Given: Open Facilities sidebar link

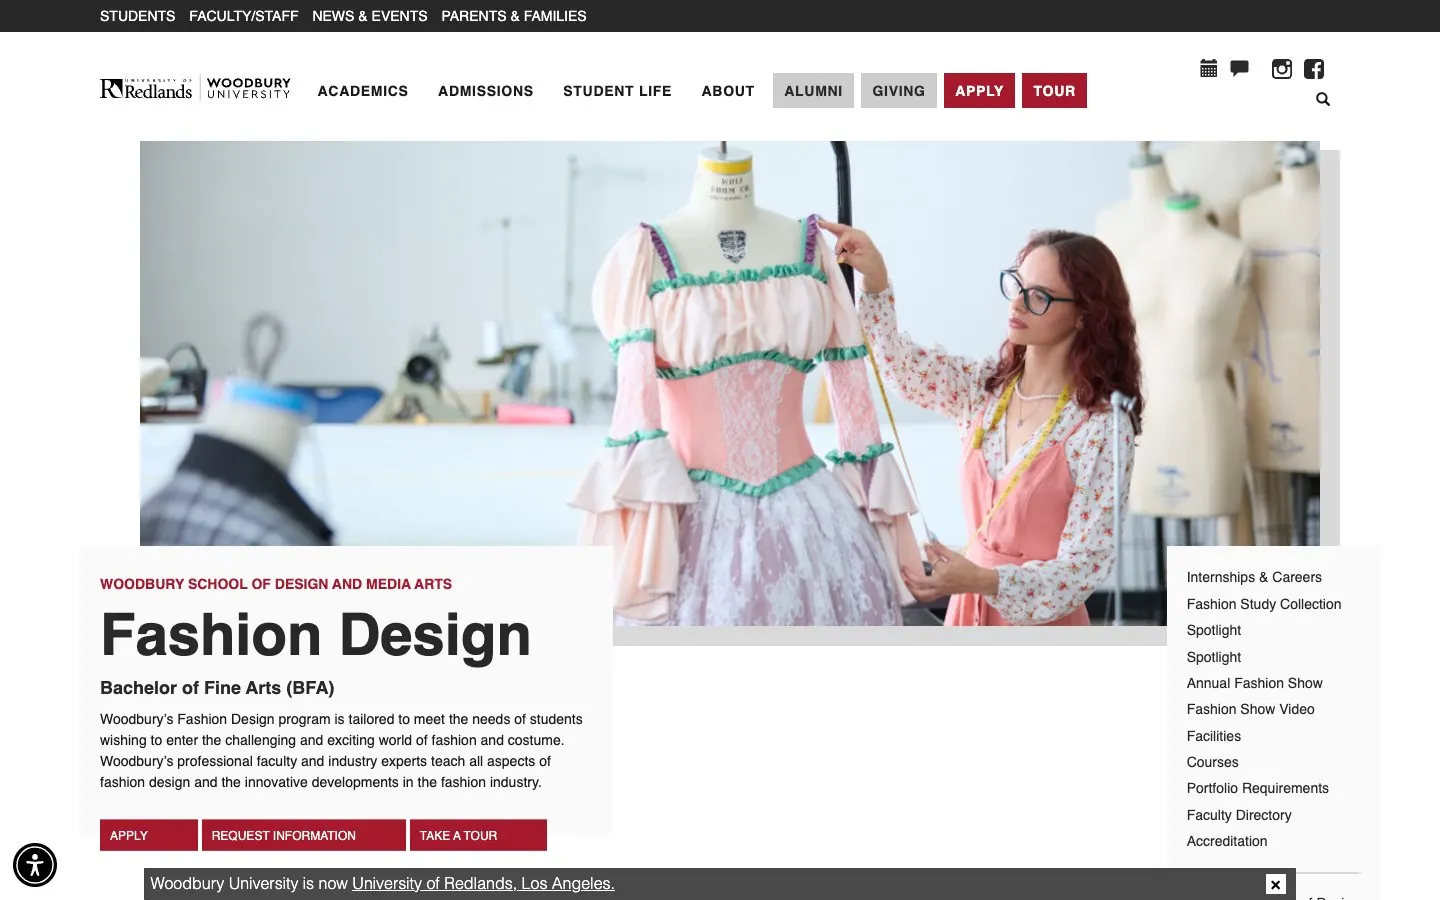Looking at the screenshot, I should click(1213, 736).
